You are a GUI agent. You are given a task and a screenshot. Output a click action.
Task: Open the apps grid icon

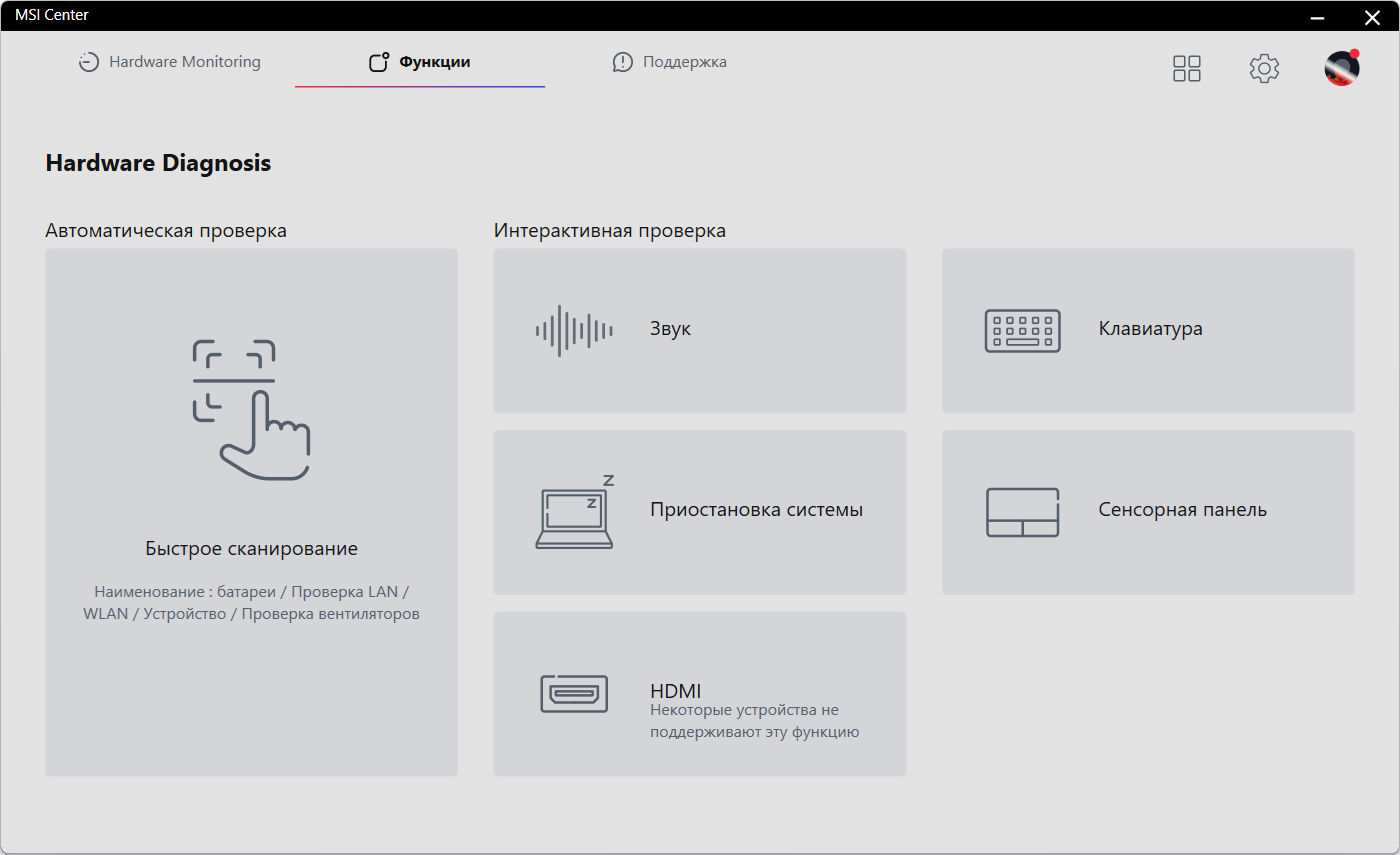pyautogui.click(x=1187, y=68)
